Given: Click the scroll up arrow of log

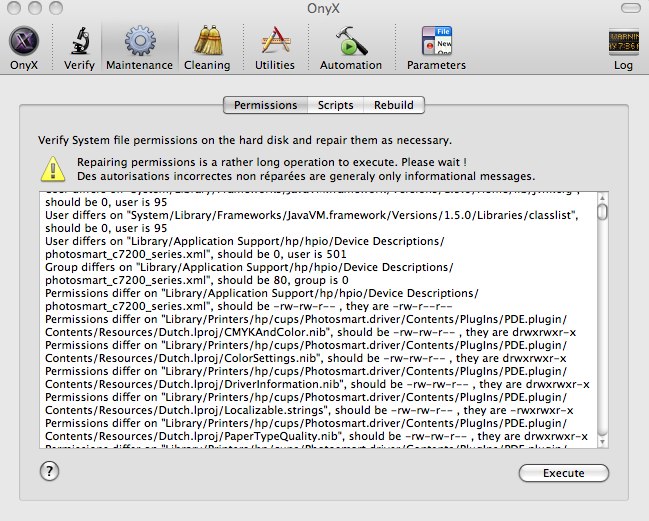Looking at the screenshot, I should 603,197.
